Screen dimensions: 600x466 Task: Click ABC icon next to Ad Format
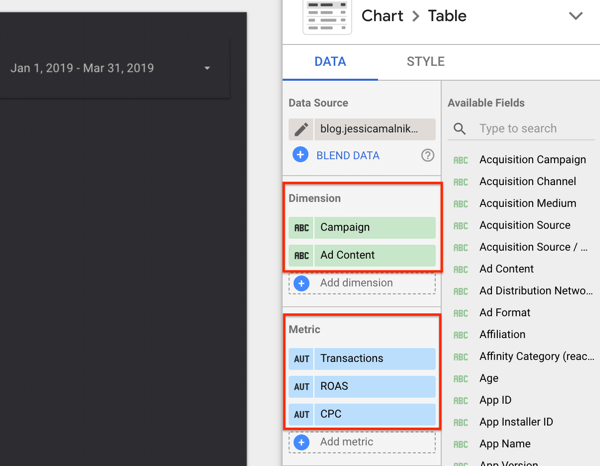[460, 313]
